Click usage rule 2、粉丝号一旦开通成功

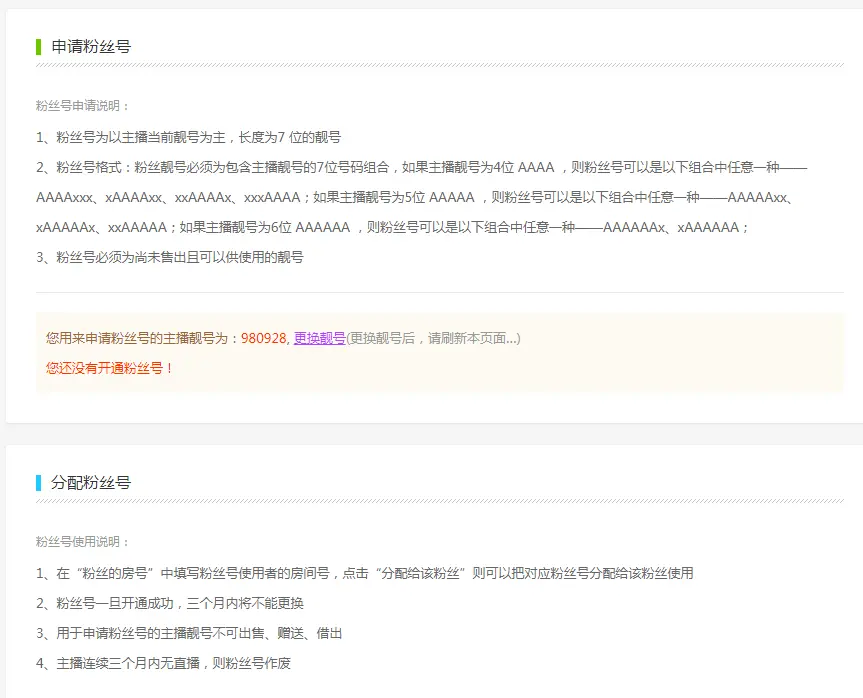(x=170, y=603)
